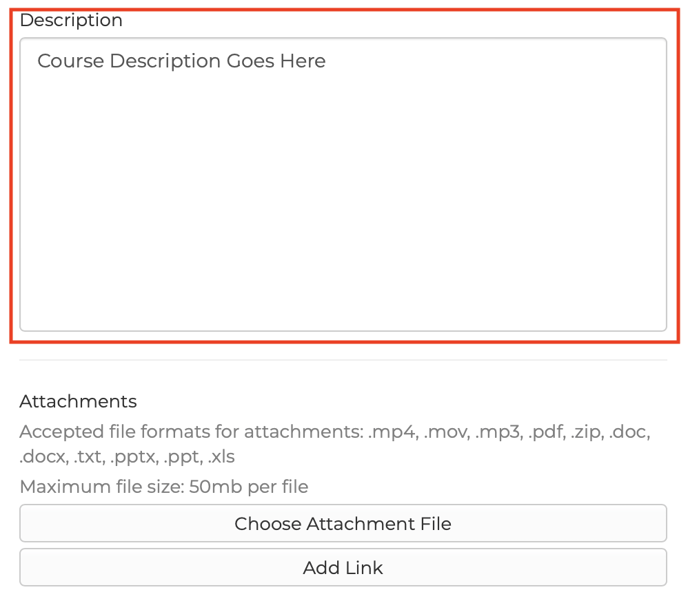Click the empty bottom area of the Description box
688x614 pixels.
(343, 290)
